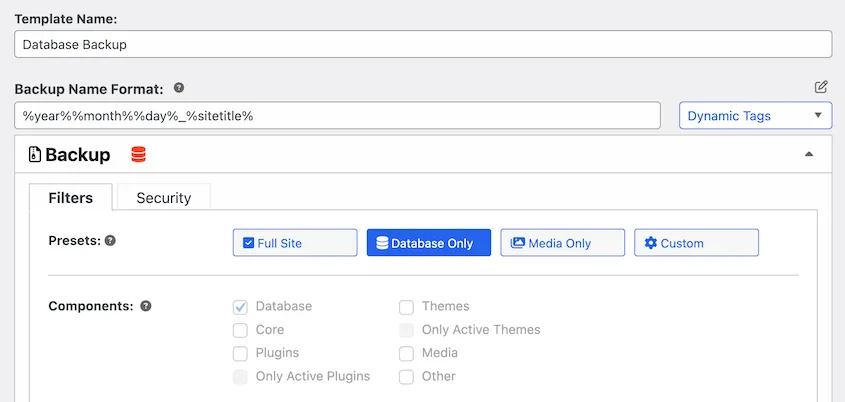Click the Backup Name Format label
845x402 pixels.
tap(89, 89)
